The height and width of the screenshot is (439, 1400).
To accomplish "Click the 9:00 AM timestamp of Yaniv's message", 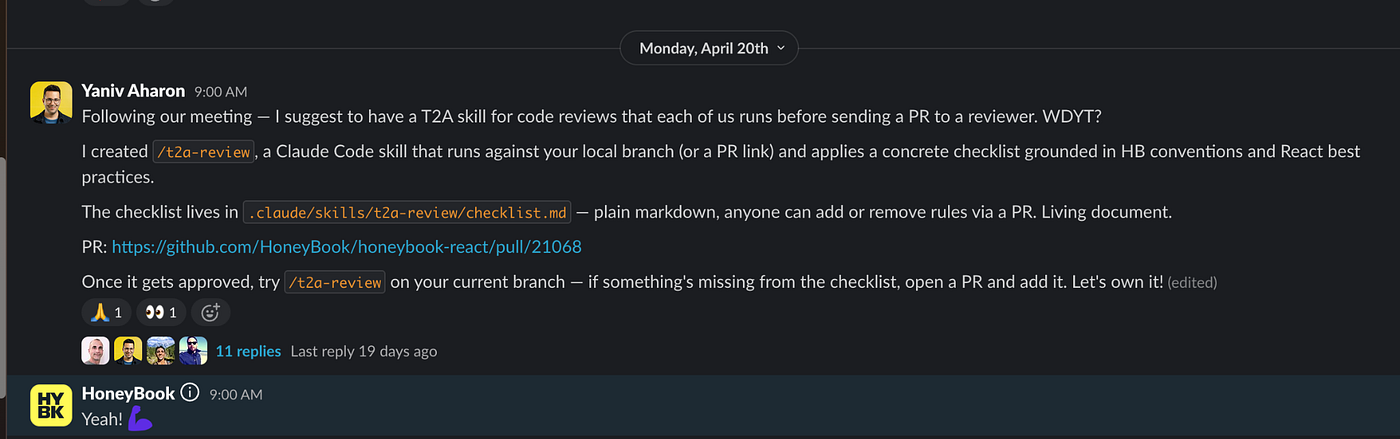I will [220, 91].
